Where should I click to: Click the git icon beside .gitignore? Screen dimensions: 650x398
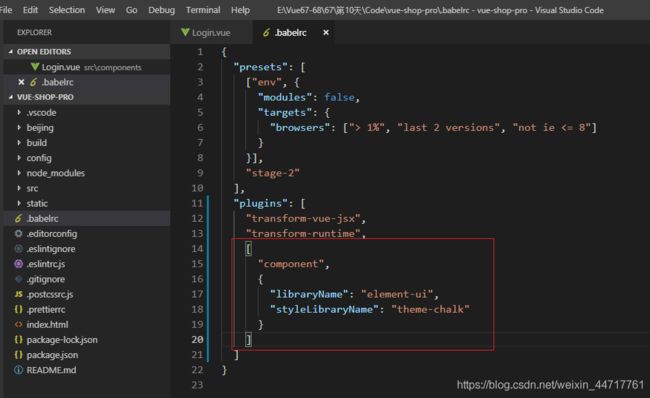[x=18, y=279]
